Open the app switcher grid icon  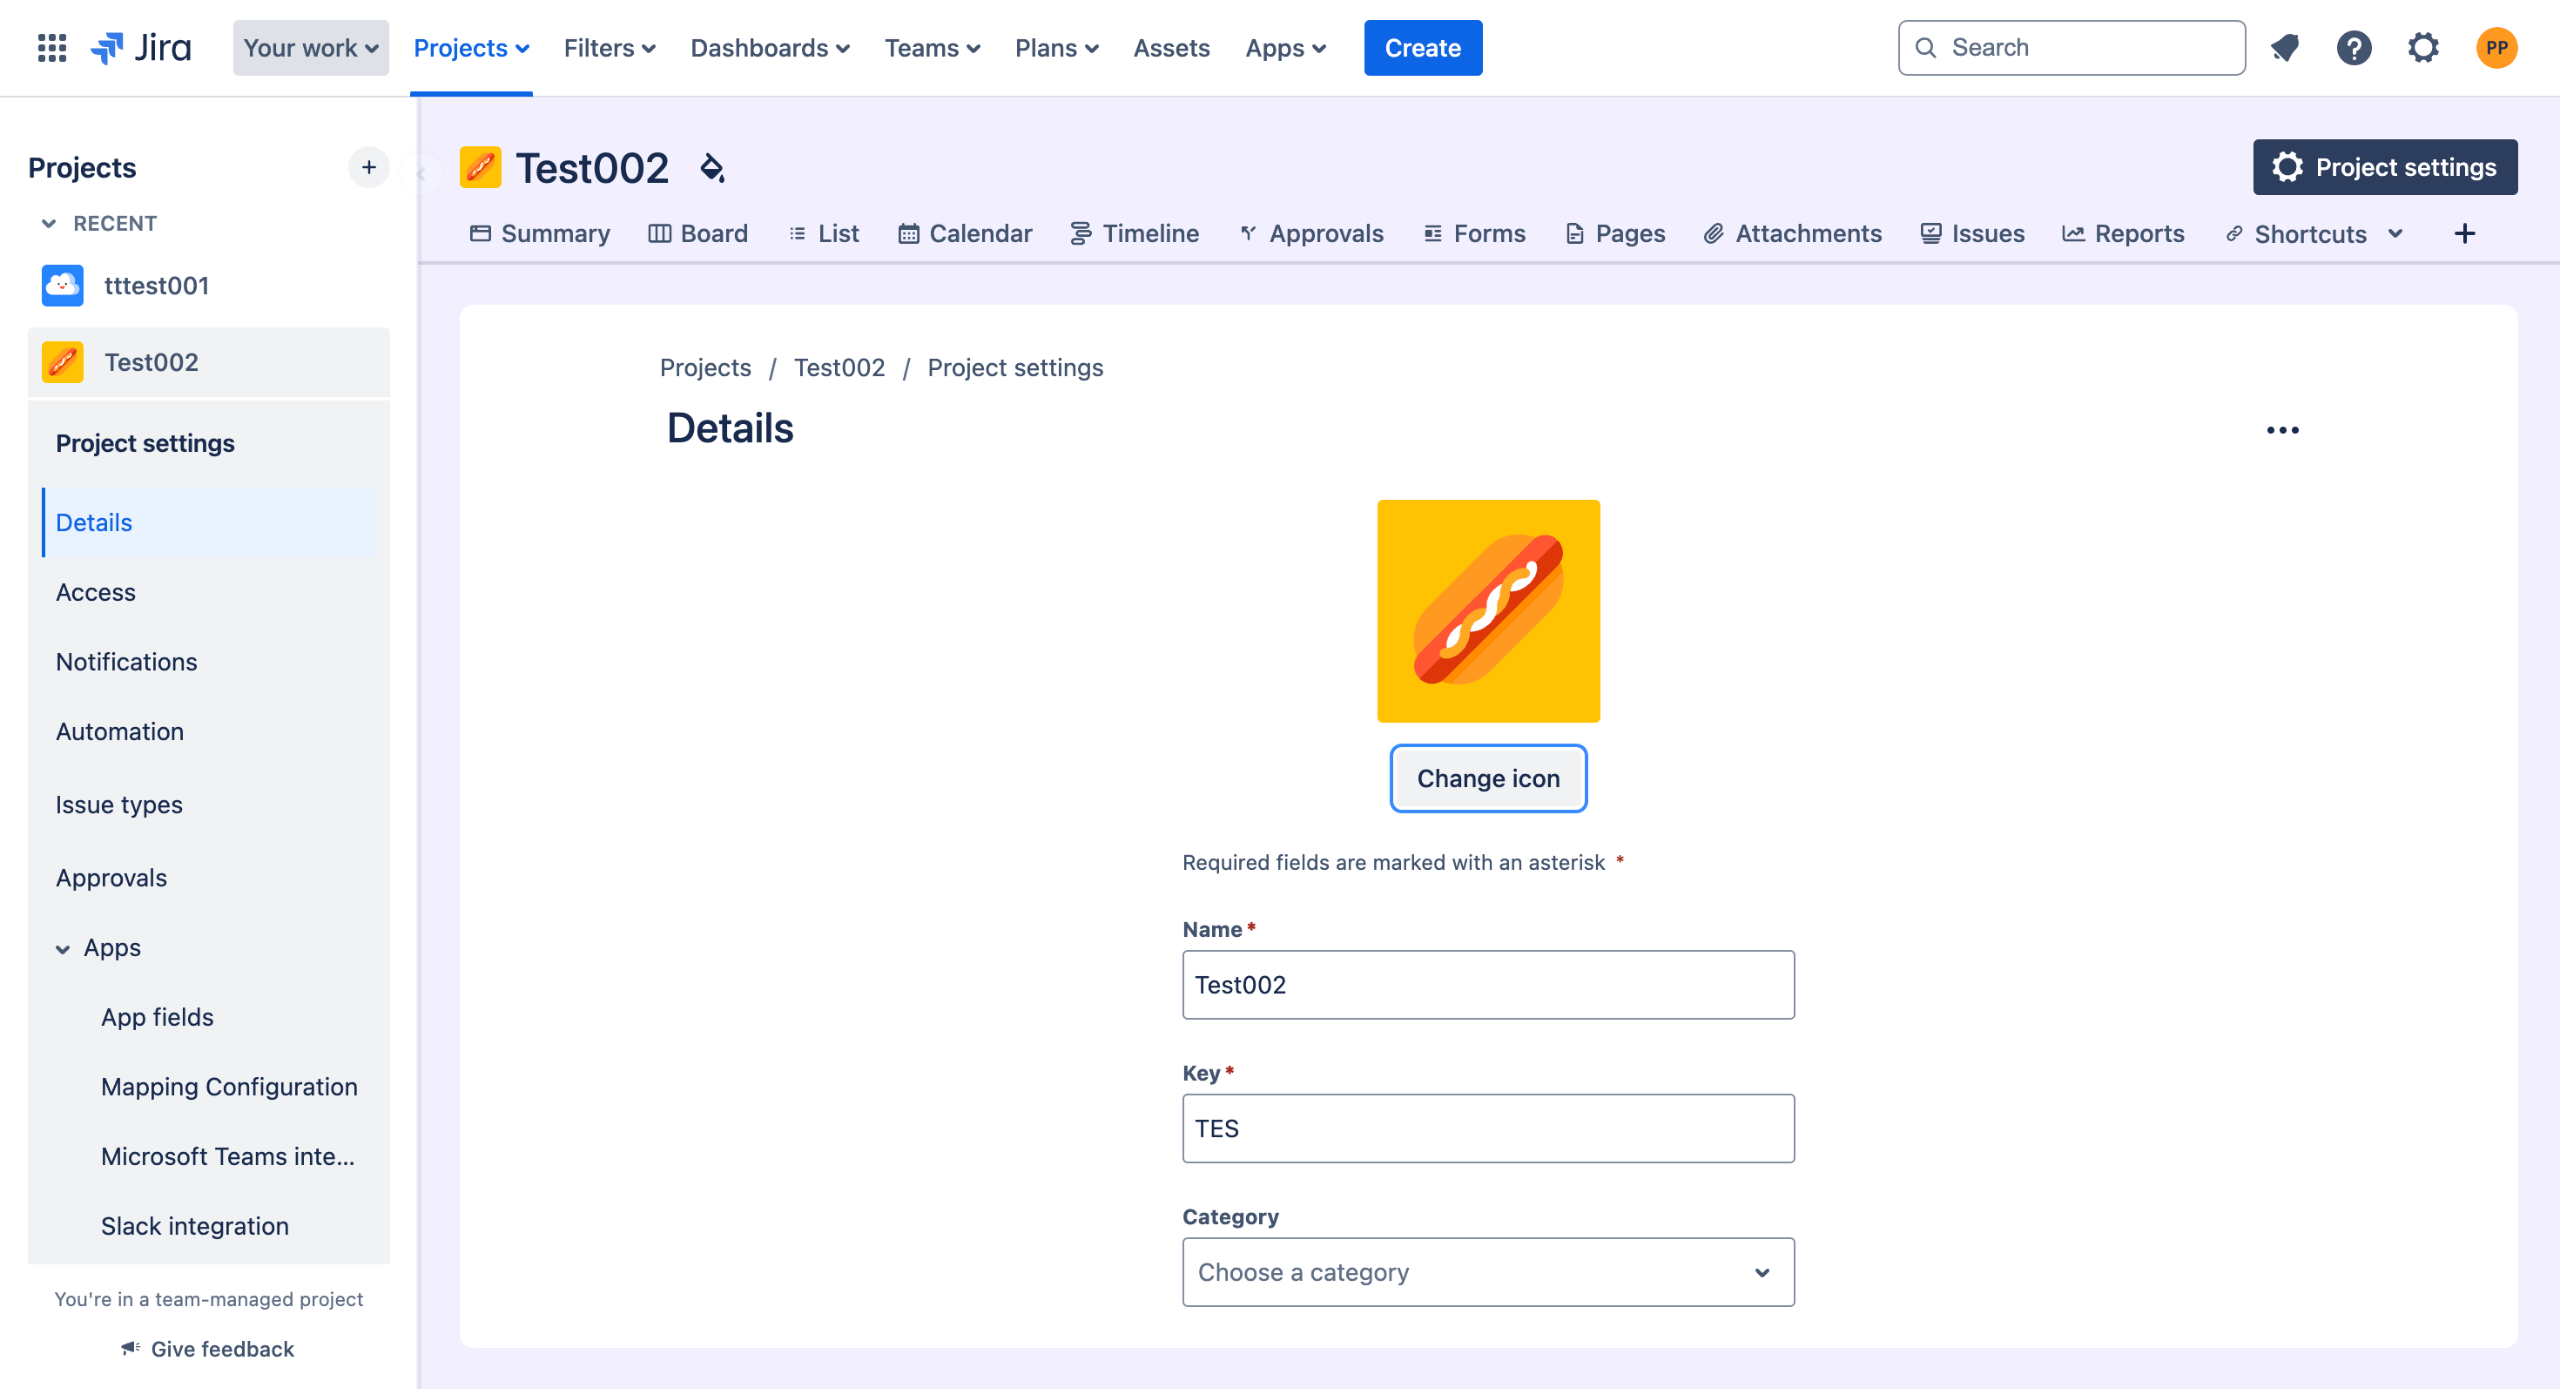click(x=51, y=47)
